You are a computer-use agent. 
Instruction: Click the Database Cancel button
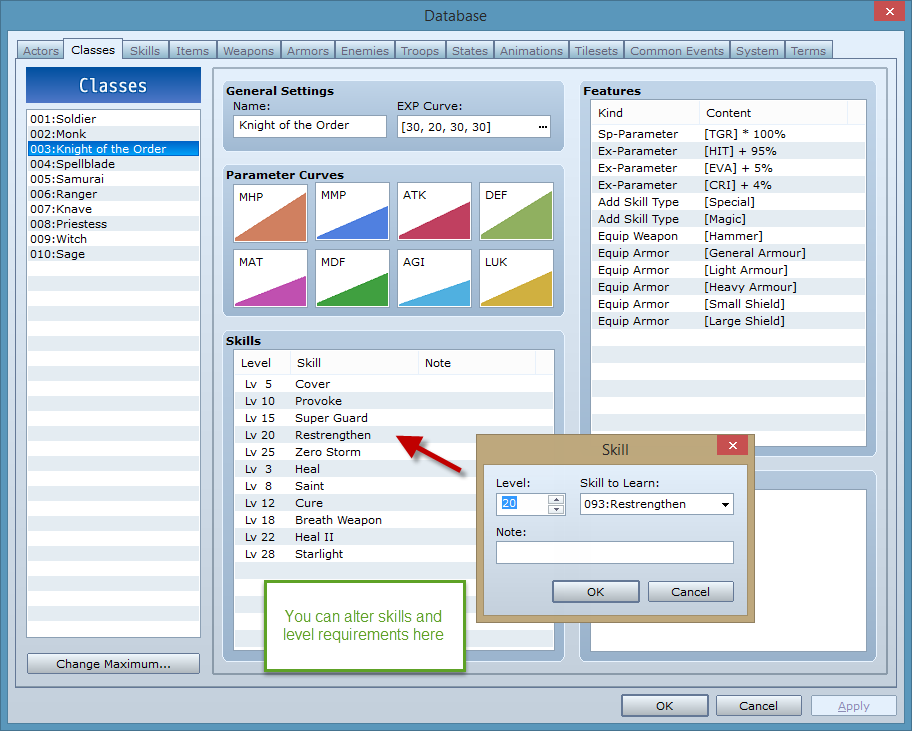[x=758, y=706]
